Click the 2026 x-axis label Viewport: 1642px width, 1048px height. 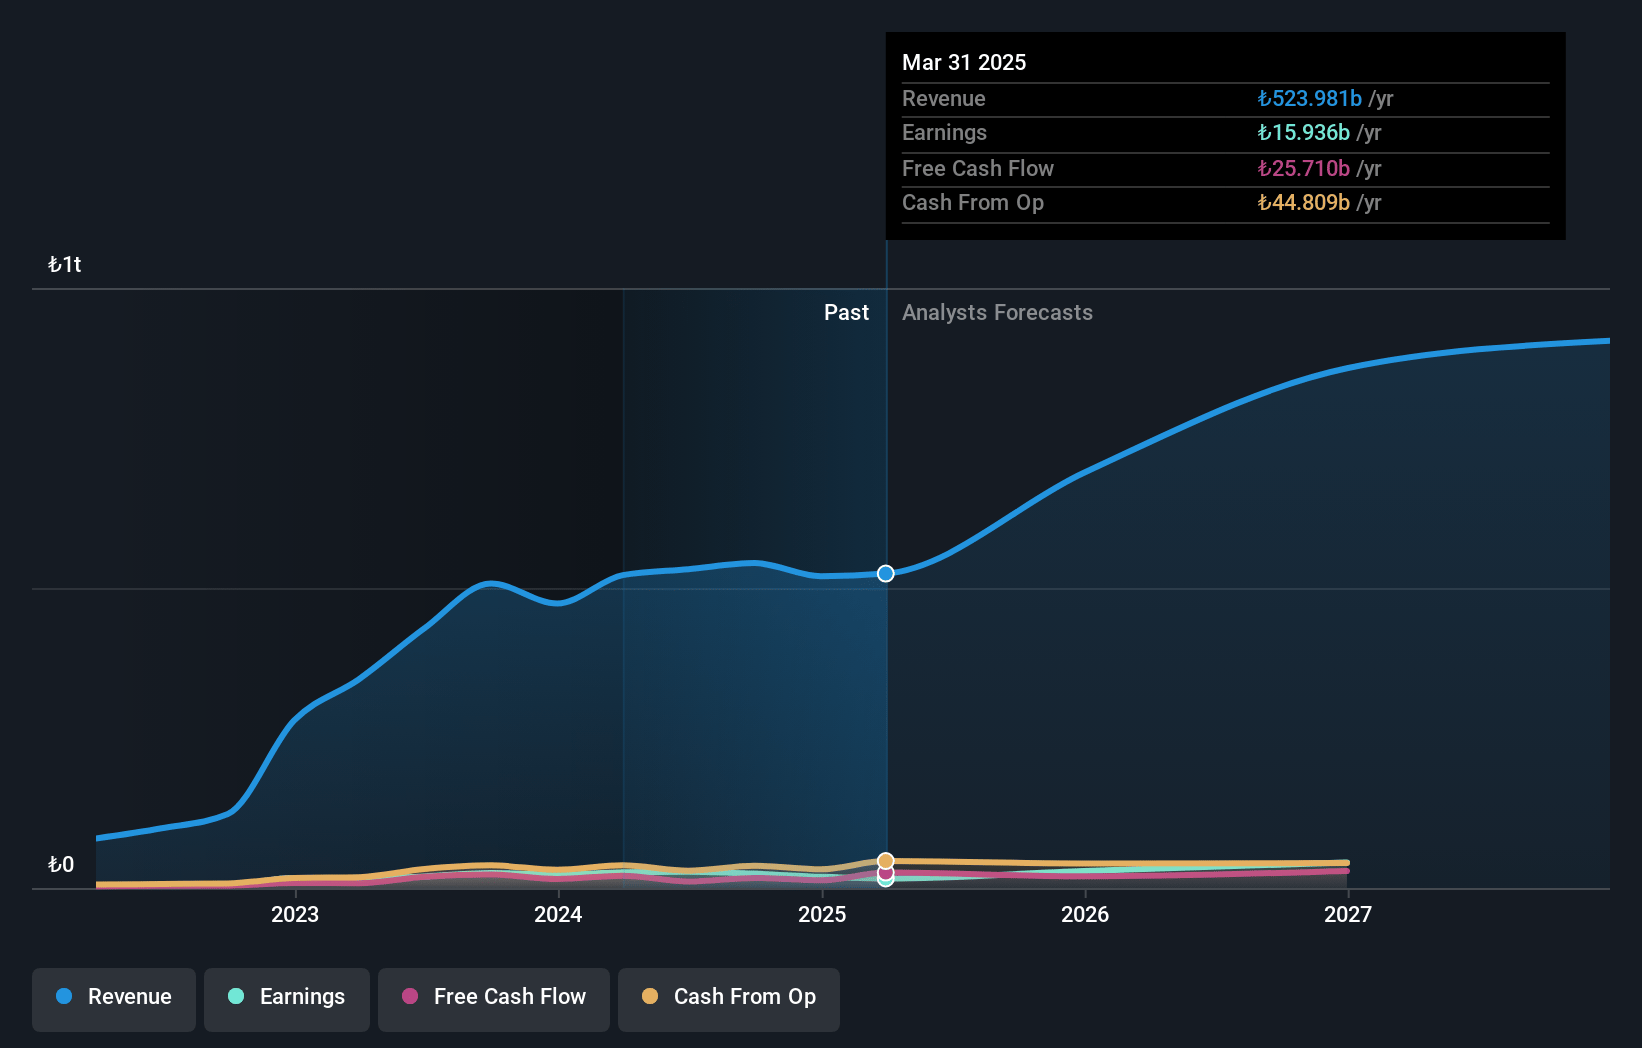pyautogui.click(x=1085, y=914)
